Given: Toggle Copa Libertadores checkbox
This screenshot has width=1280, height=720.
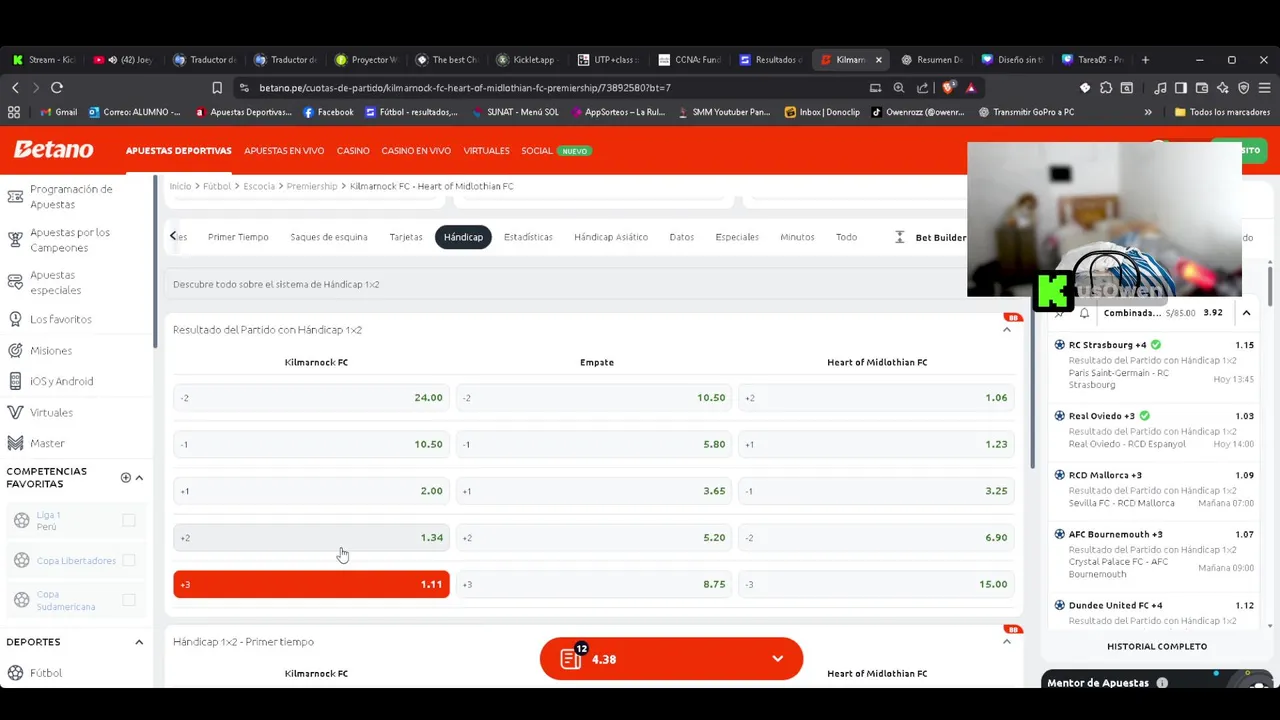Looking at the screenshot, I should [129, 560].
